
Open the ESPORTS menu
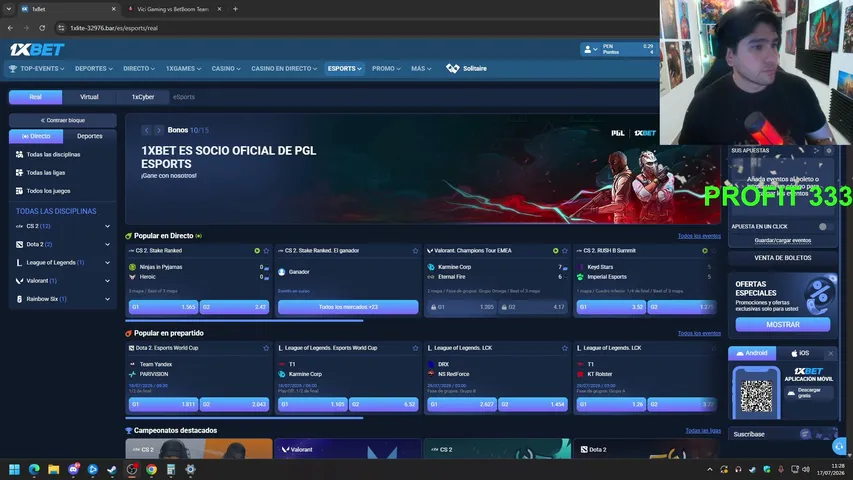(344, 69)
